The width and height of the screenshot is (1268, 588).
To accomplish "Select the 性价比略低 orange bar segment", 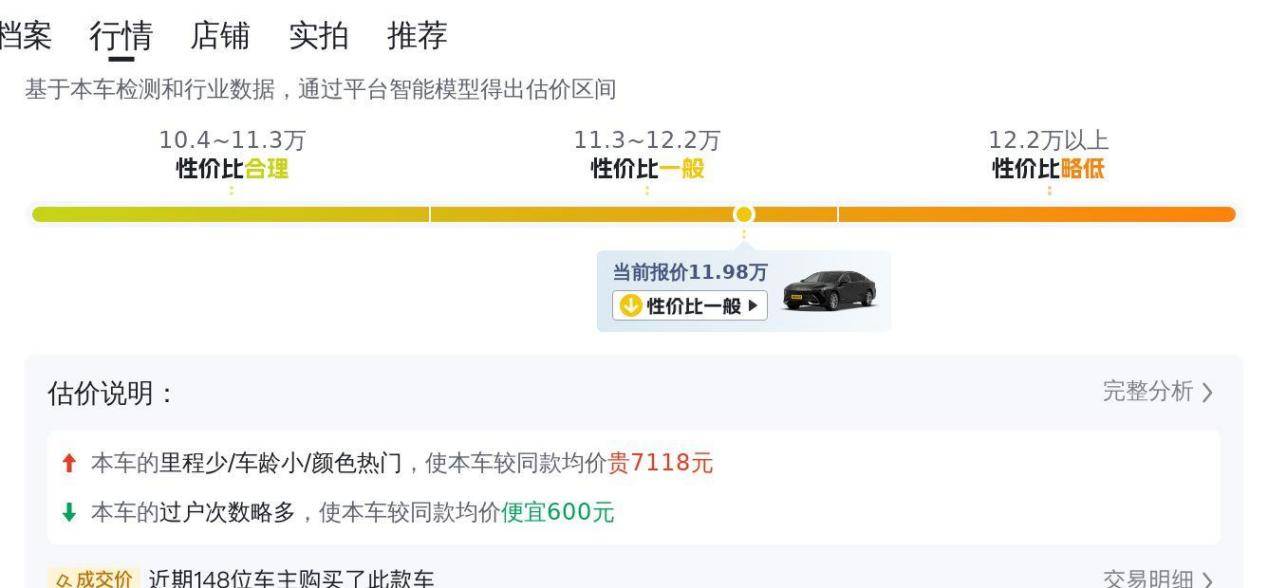I will [x=1037, y=214].
